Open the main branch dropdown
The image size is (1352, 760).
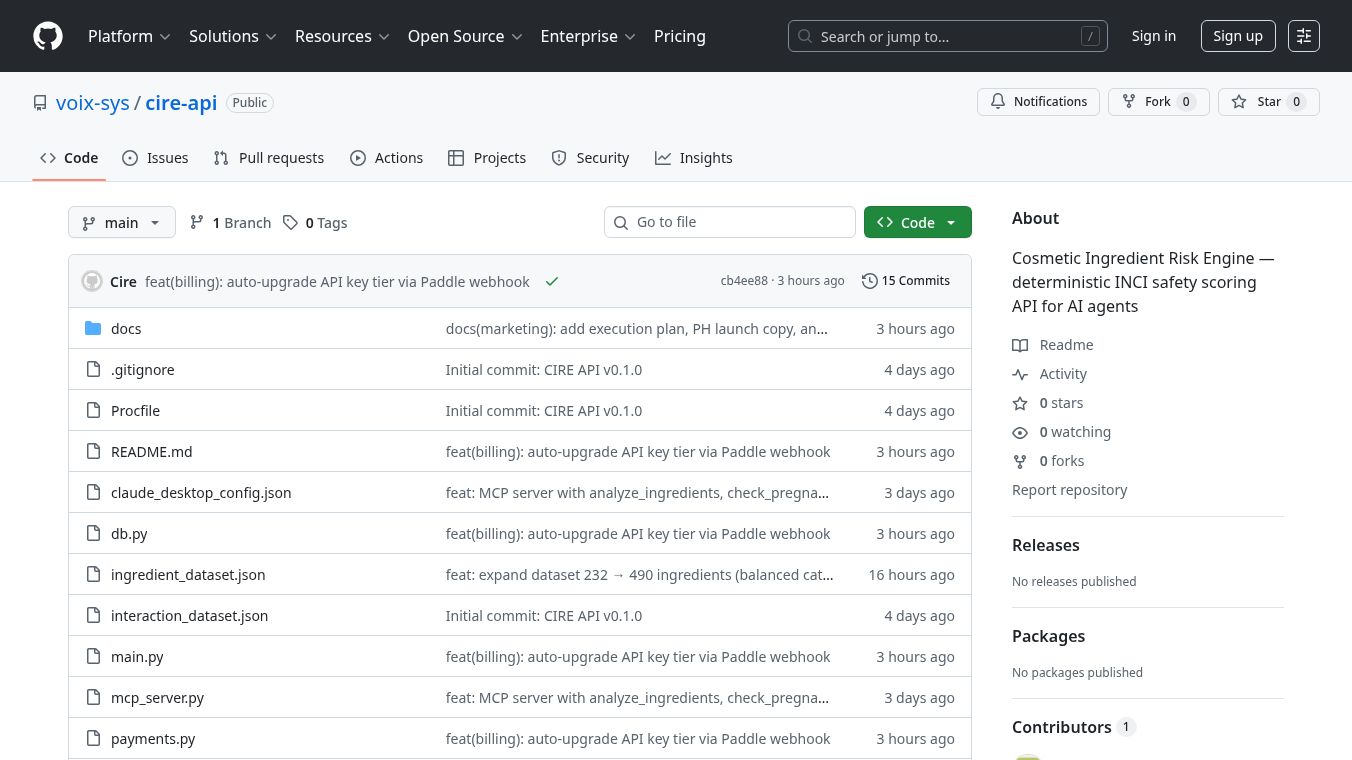121,223
